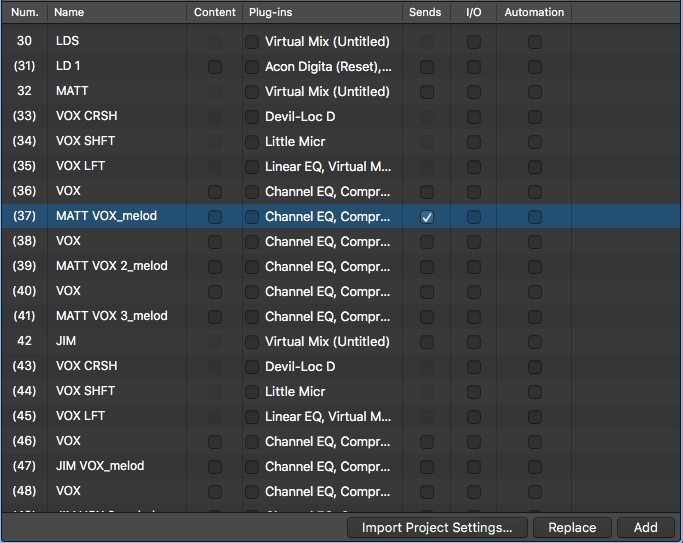Select track 48 VOX row
This screenshot has width=683, height=543.
click(x=342, y=491)
